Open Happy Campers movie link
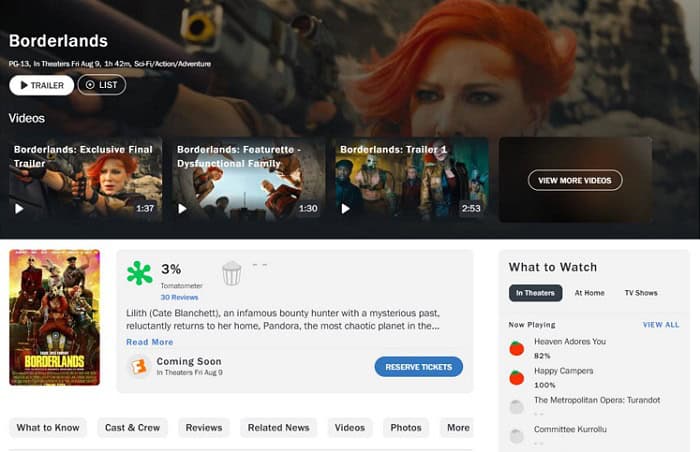 click(x=563, y=371)
